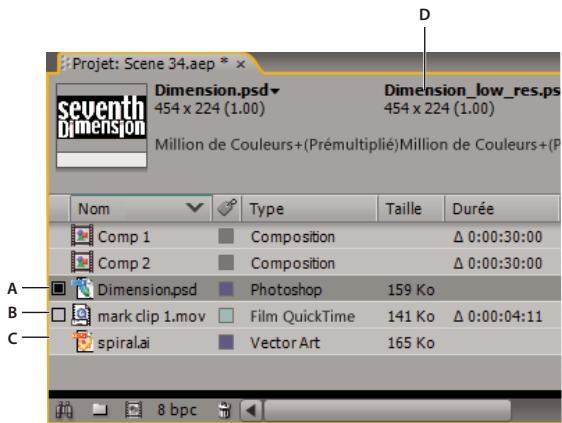
Task: Click teal label swatch for mark clip 1.mov
Action: pos(226,316)
